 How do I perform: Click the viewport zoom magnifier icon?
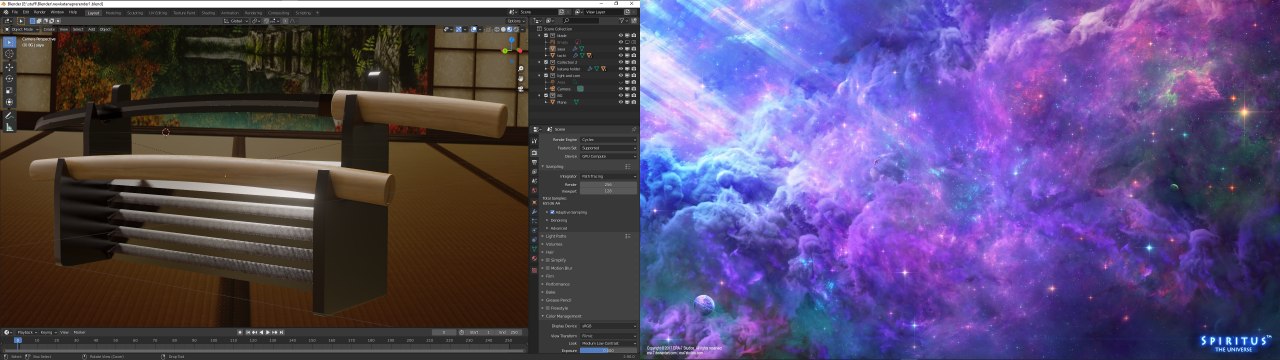pyautogui.click(x=520, y=69)
